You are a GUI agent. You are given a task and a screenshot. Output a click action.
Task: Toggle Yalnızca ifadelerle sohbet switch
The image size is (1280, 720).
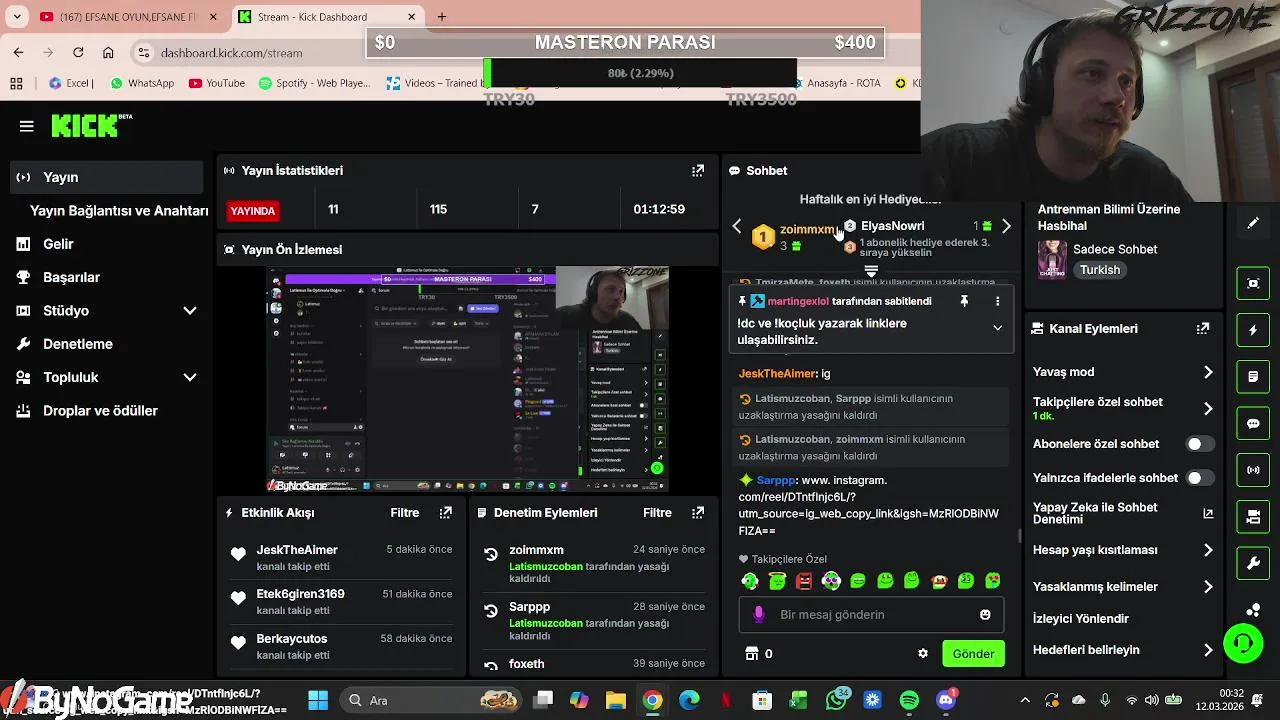pyautogui.click(x=1200, y=478)
